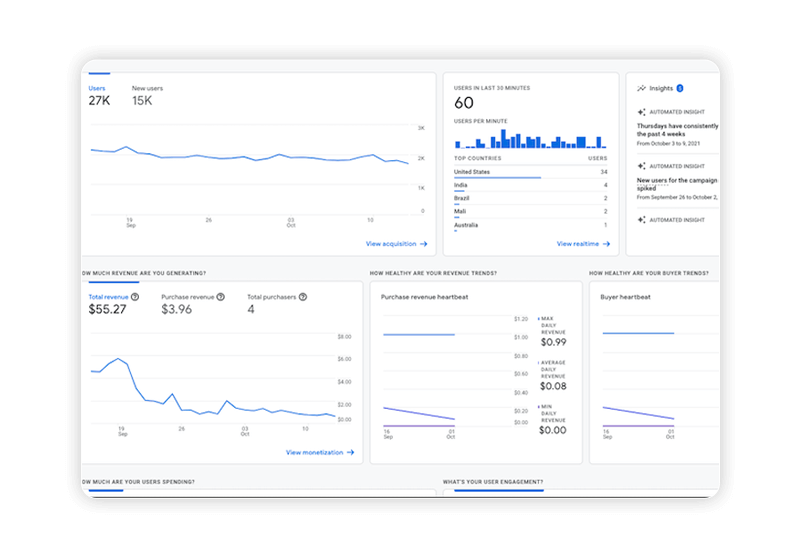The image size is (800, 560).
Task: Click the first Automated Insight sparkle icon
Action: (641, 112)
